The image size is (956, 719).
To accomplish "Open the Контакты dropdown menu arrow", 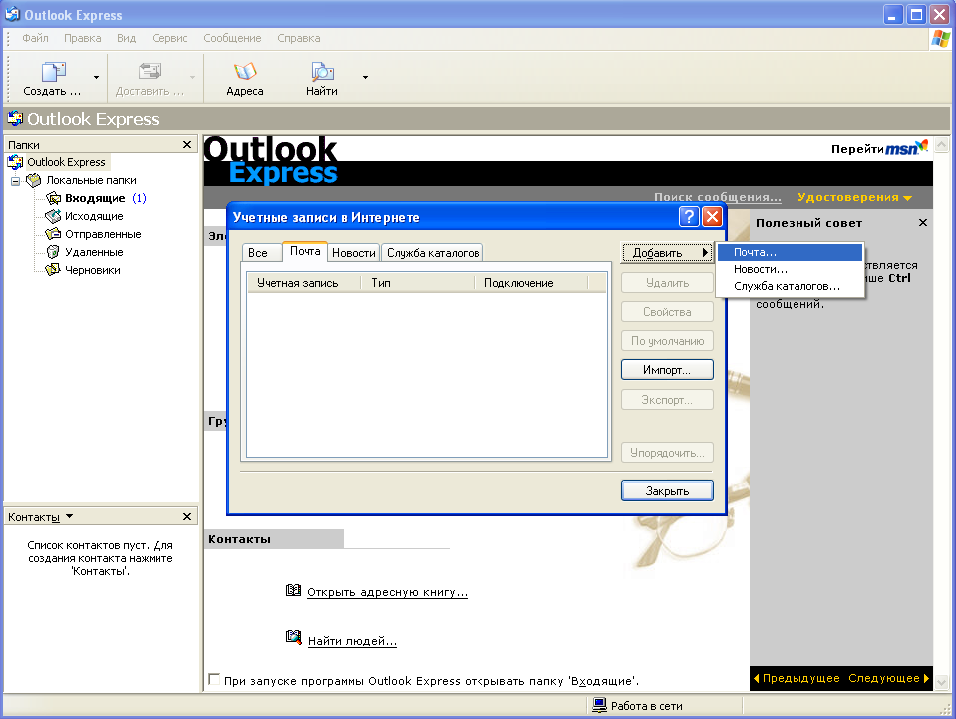I will pos(70,516).
